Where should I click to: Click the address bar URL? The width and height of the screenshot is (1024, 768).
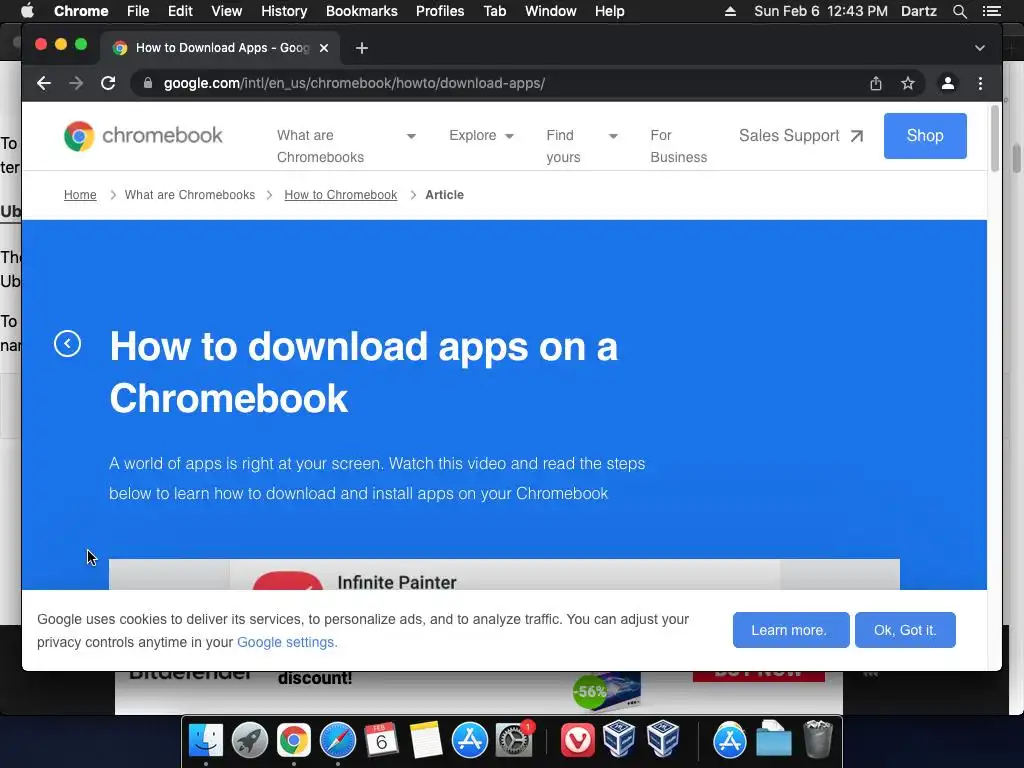354,83
